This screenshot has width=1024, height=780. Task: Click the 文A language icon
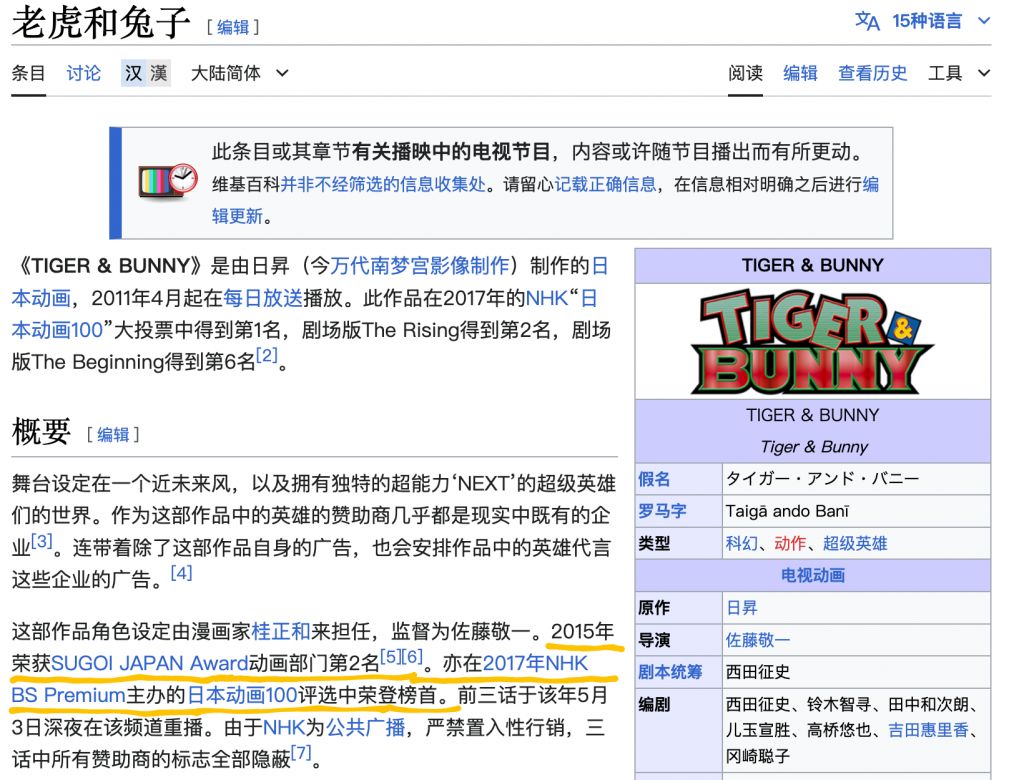tap(866, 20)
